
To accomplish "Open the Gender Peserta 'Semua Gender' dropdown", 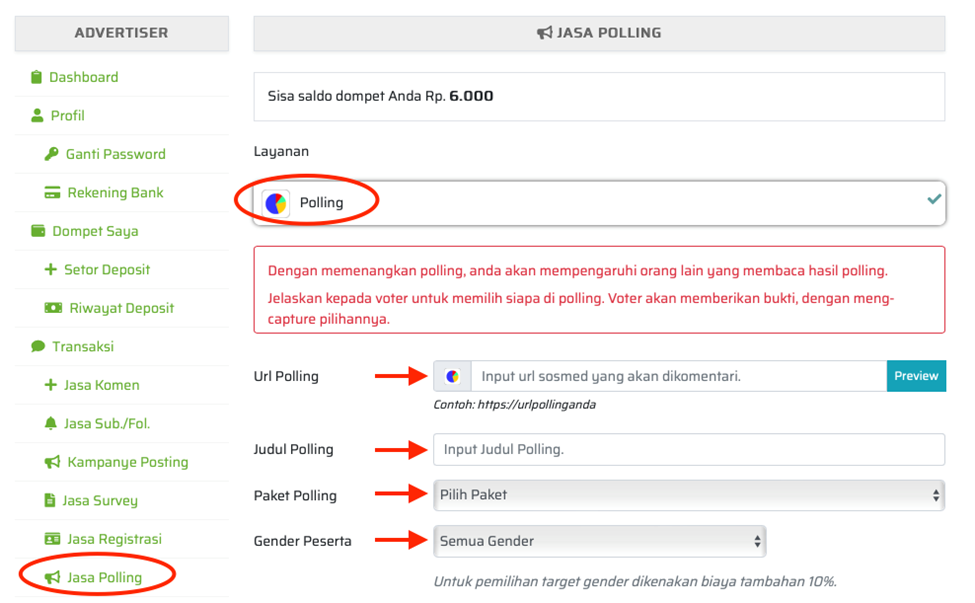I will click(600, 541).
